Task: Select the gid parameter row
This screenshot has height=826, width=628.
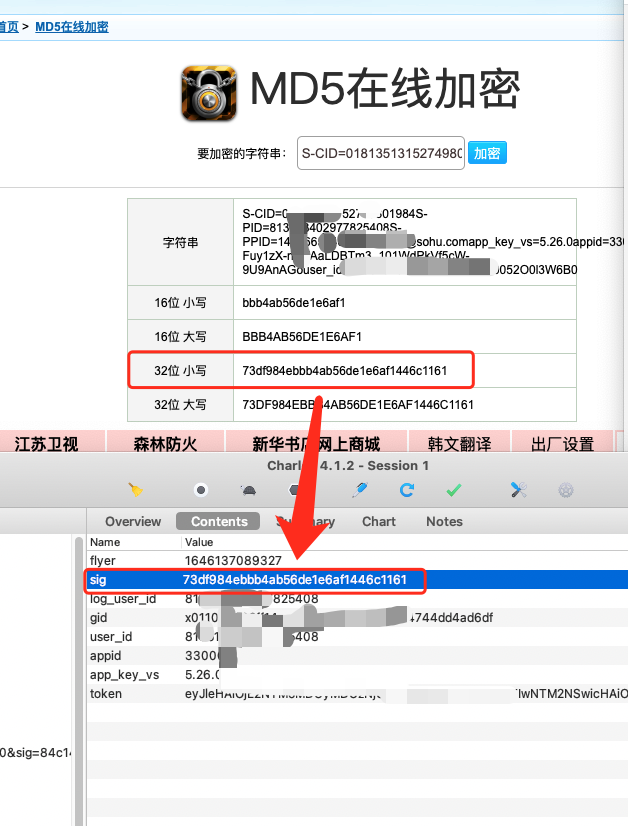Action: [358, 617]
